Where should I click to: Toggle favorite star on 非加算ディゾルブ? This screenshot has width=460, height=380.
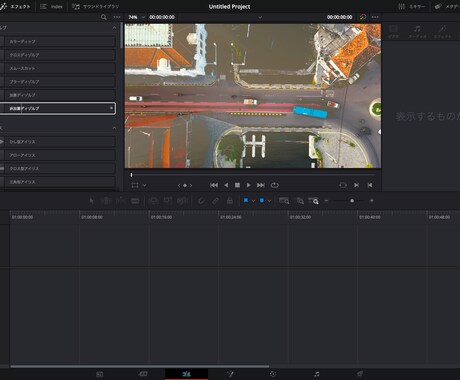(111, 108)
